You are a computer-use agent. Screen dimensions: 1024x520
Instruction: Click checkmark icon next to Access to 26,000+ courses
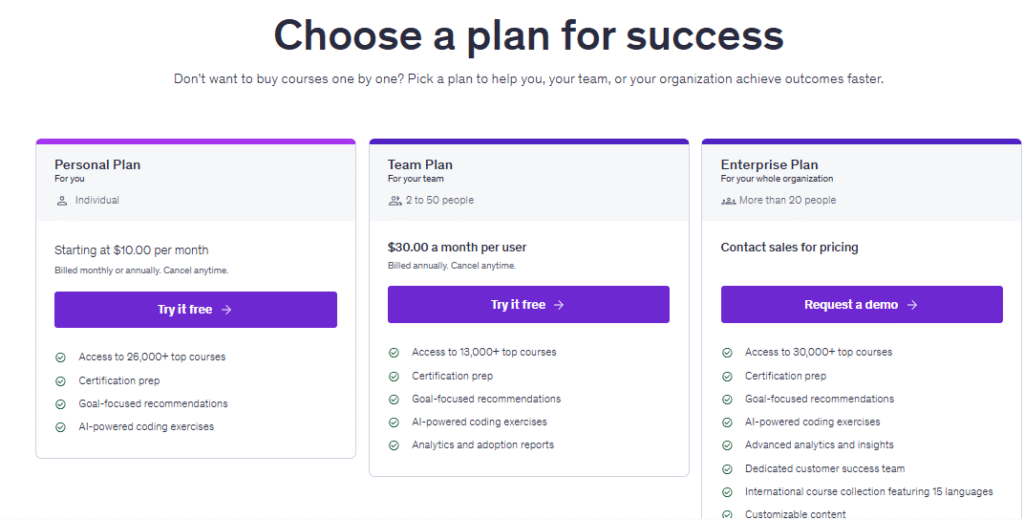(x=60, y=357)
